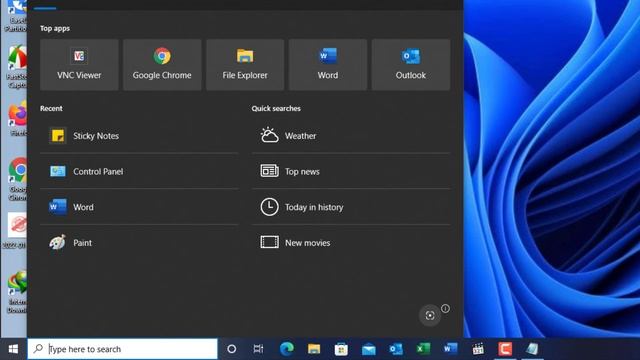Open Outlook from the taskbar
640x360 pixels.
pyautogui.click(x=396, y=349)
